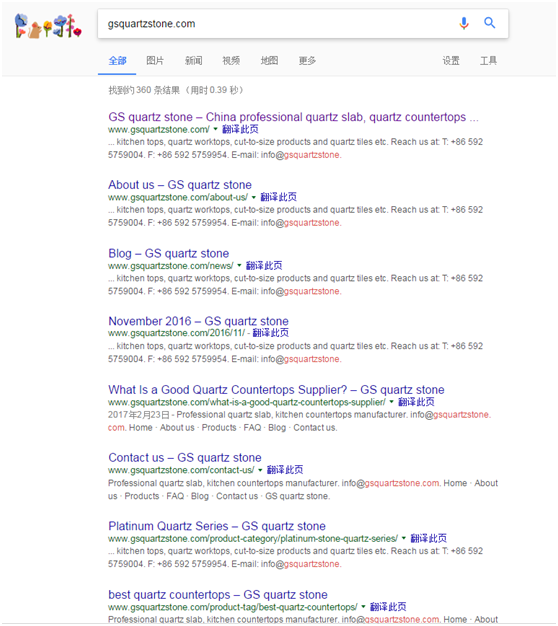Image resolution: width=558 pixels, height=626 pixels.
Task: Open 'GS quartz stone – China professional' result
Action: pos(293,117)
